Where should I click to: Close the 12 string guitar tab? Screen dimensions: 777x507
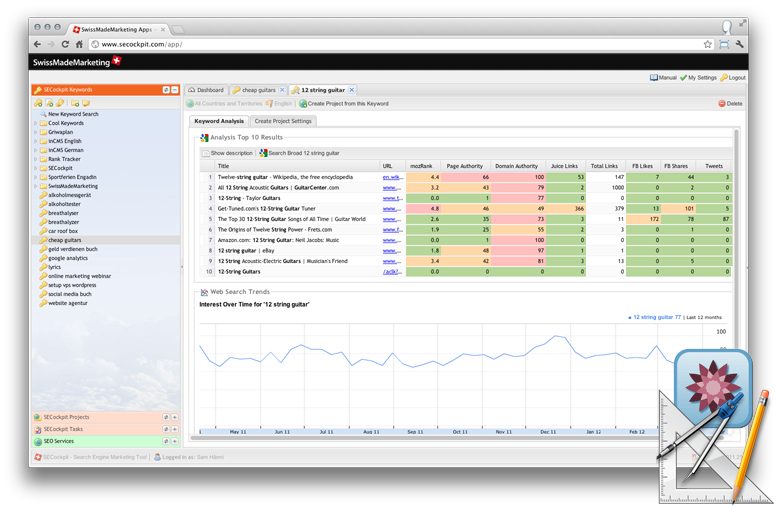(351, 90)
